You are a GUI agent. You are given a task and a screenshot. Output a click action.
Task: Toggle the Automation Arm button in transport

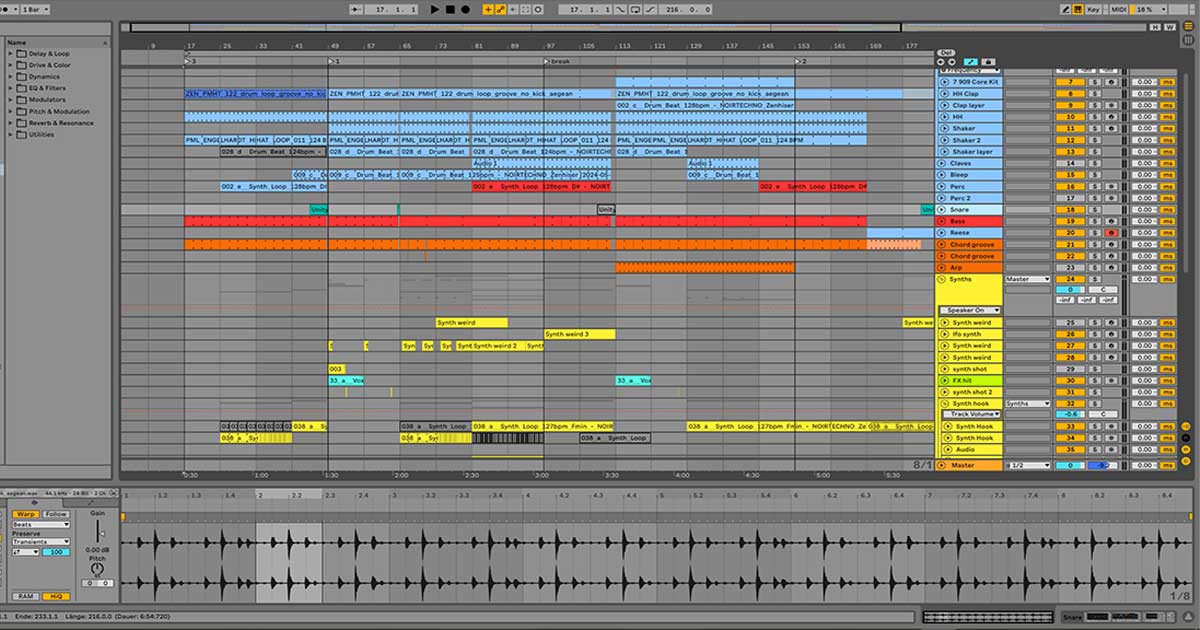(x=501, y=9)
